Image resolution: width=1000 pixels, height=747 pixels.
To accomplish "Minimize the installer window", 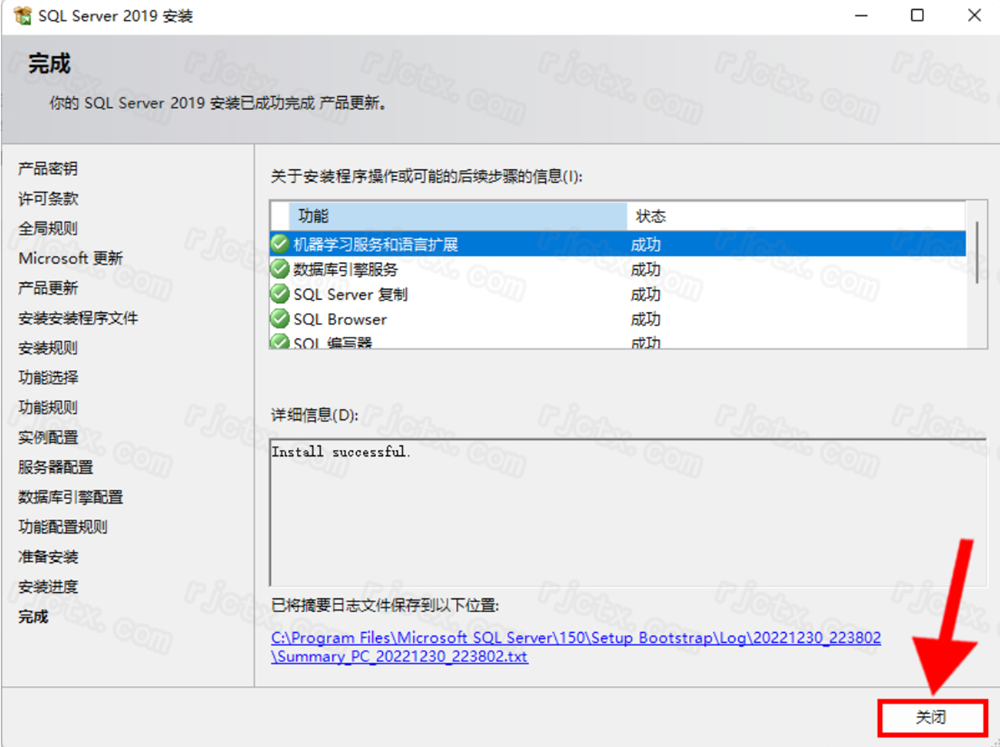I will pos(859,16).
